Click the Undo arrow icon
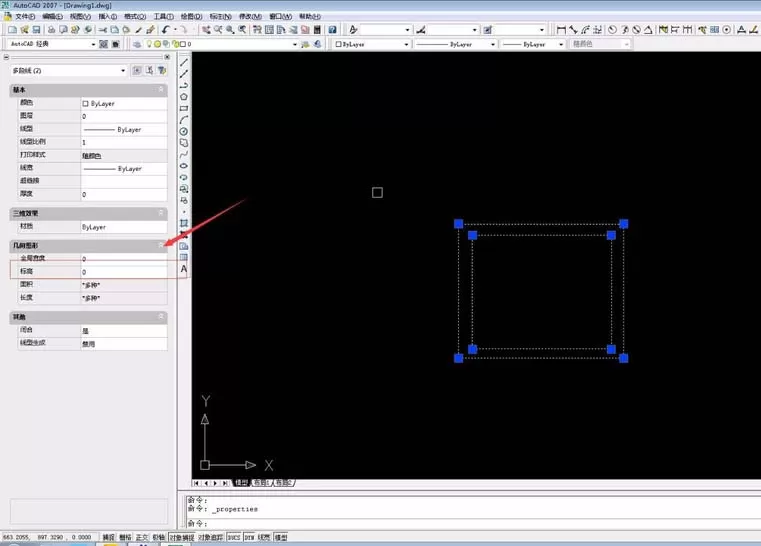Image resolution: width=761 pixels, height=546 pixels. tap(165, 30)
